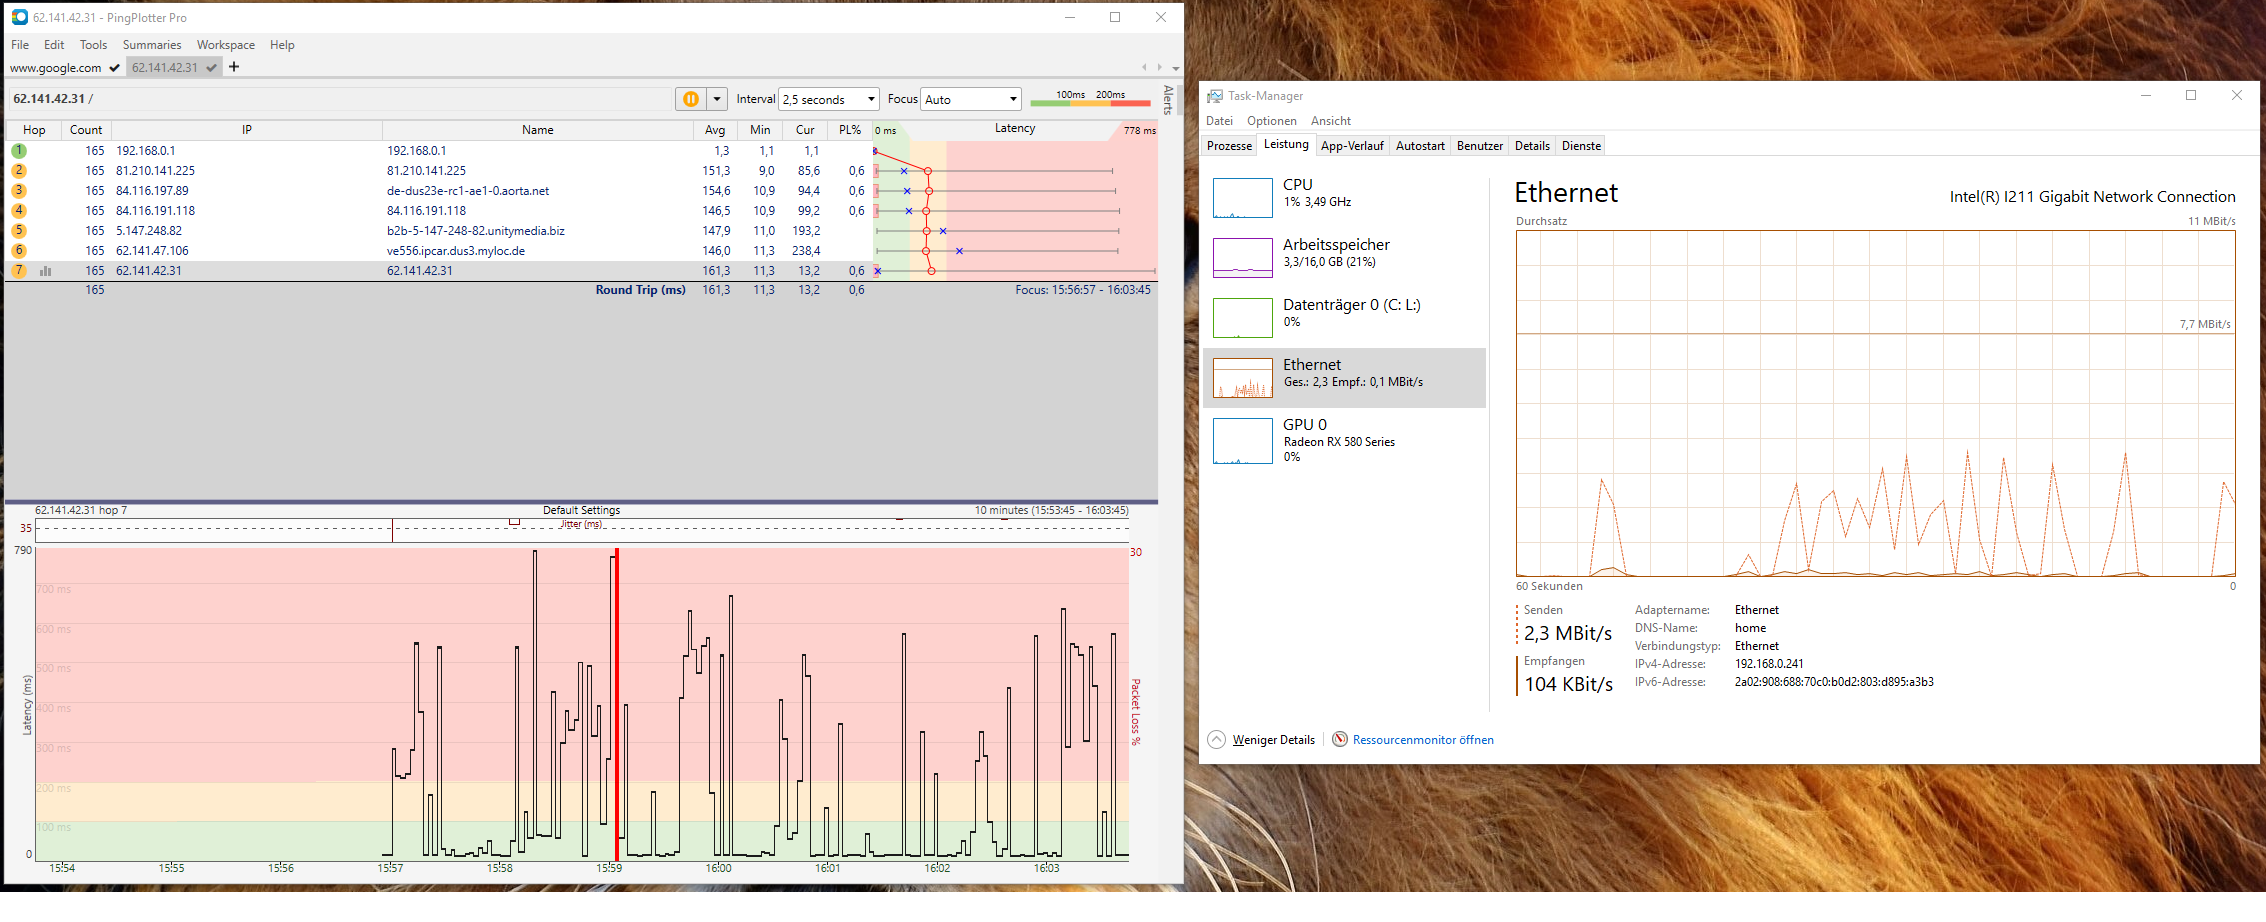Open the pause button's dropdown arrow
Image resolution: width=2266 pixels, height=922 pixels.
[717, 99]
